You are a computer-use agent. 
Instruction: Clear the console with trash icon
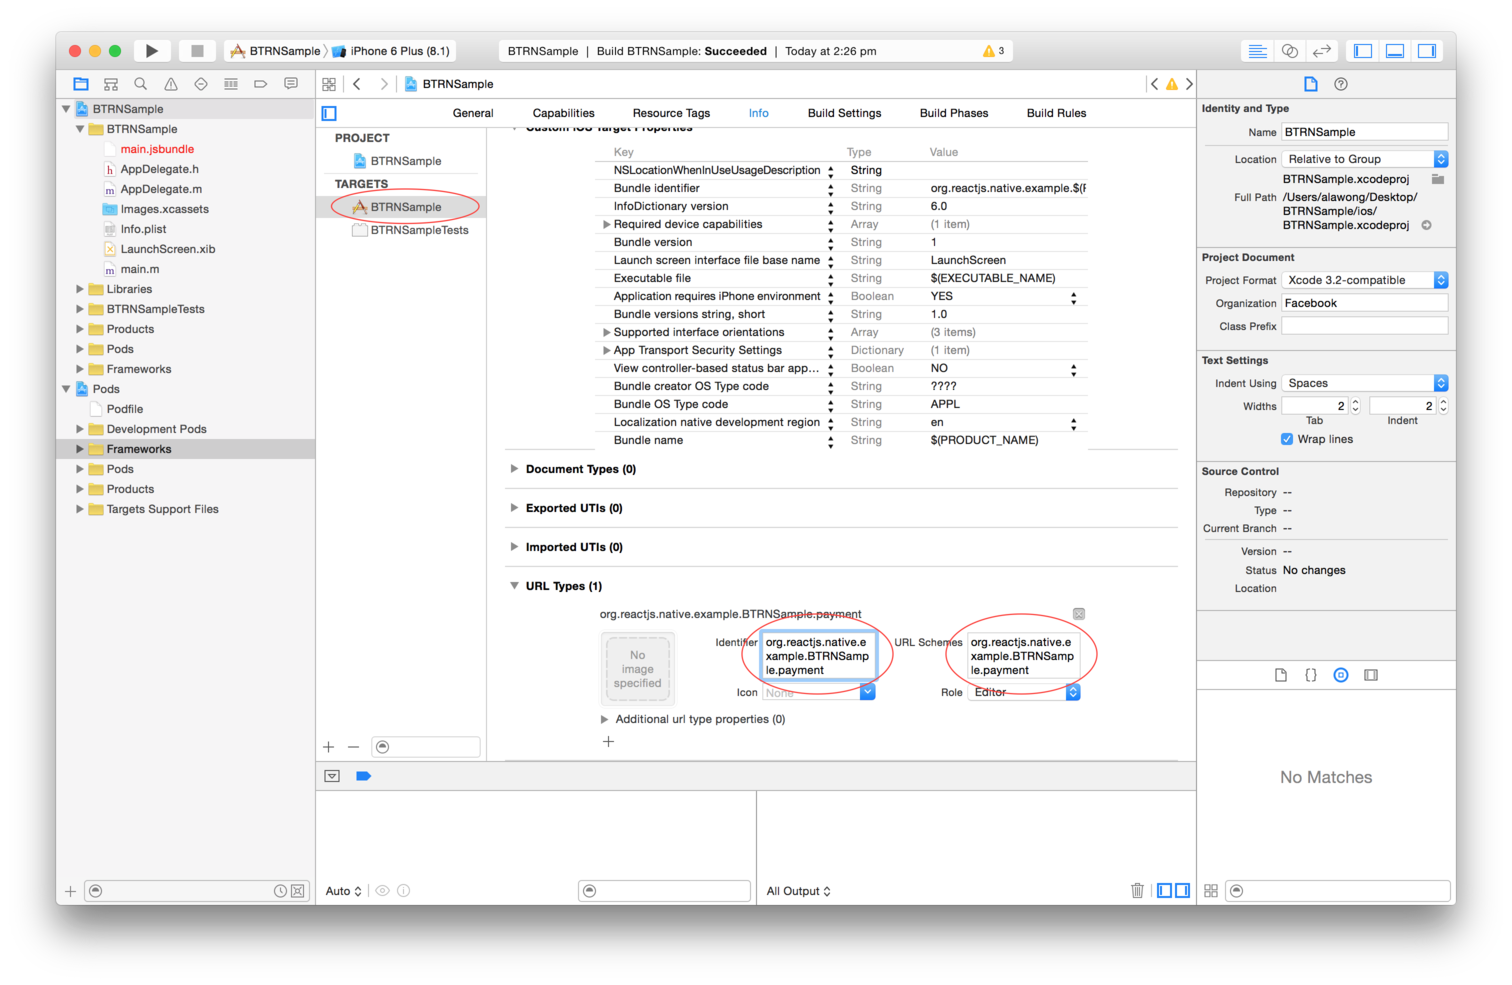point(1137,890)
